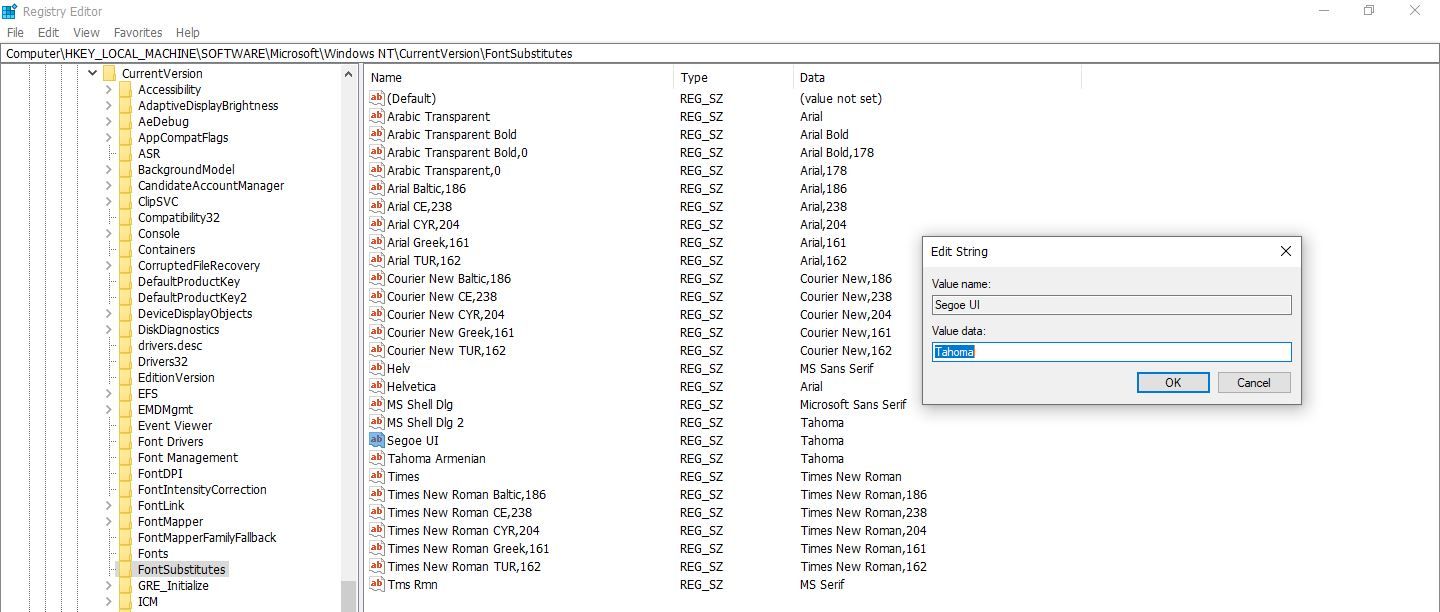Click the Value data field containing Tahoma
This screenshot has width=1440, height=612.
tap(1111, 352)
